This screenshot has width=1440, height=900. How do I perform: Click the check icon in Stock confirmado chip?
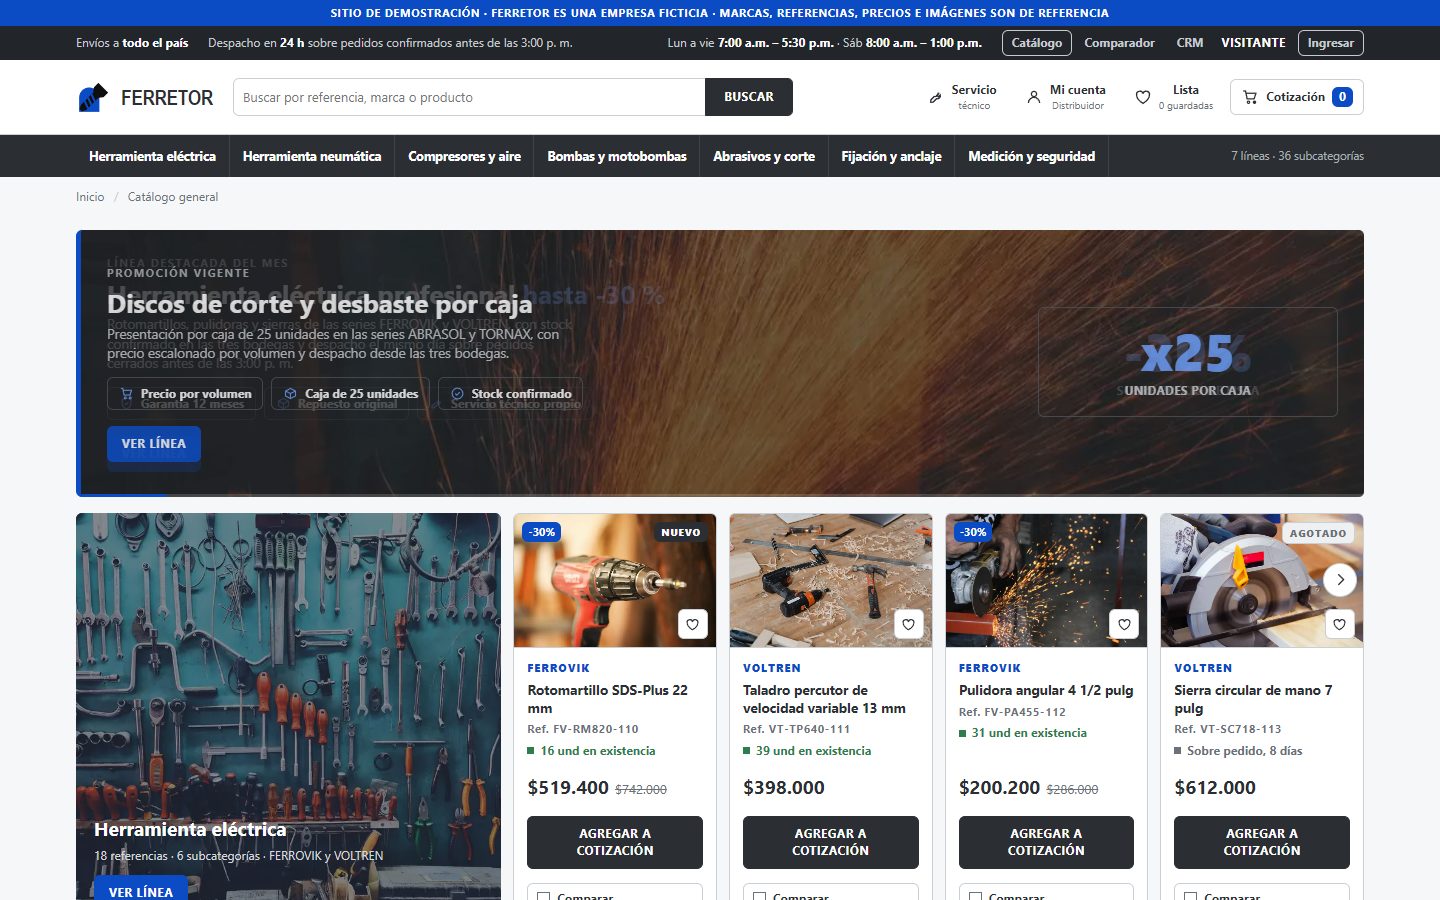457,394
